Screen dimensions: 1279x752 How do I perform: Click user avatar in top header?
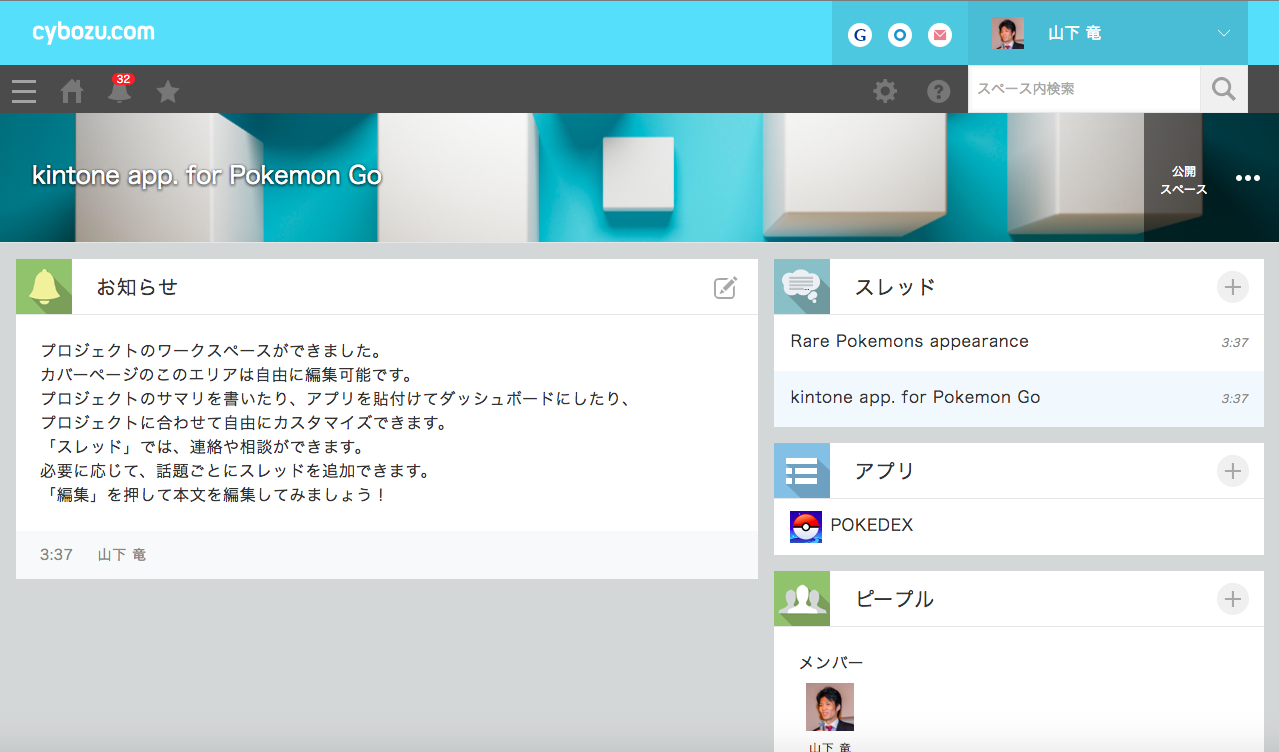1008,33
